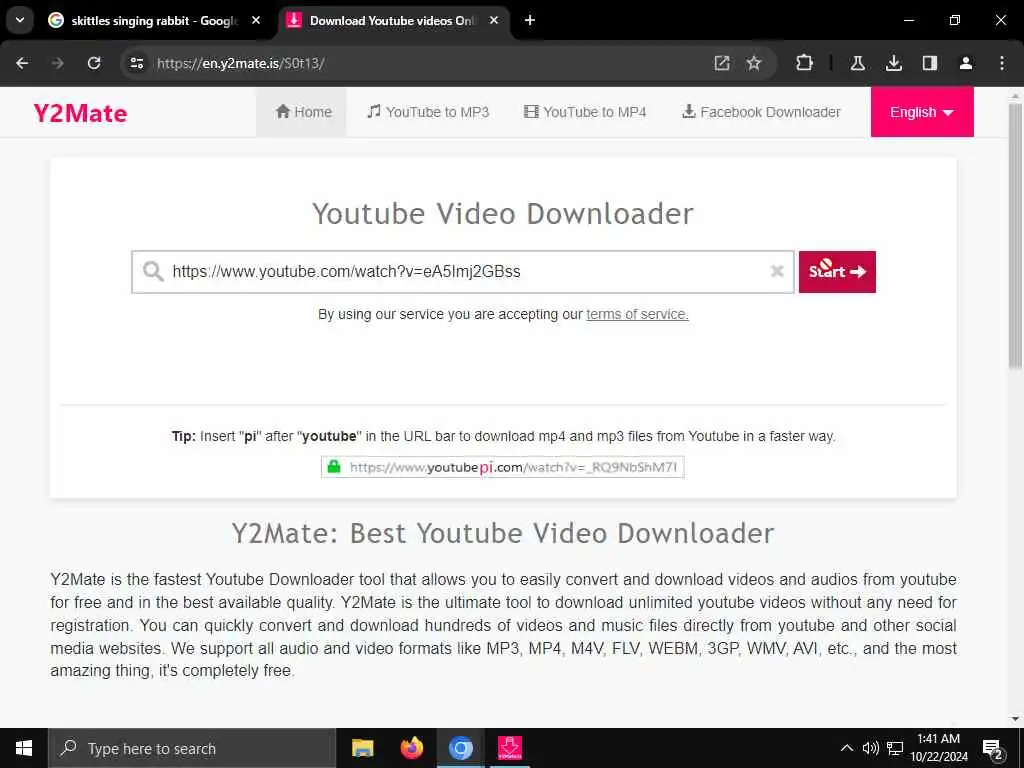Image resolution: width=1024 pixels, height=768 pixels.
Task: Click the youtubepi example URL image
Action: 502,467
